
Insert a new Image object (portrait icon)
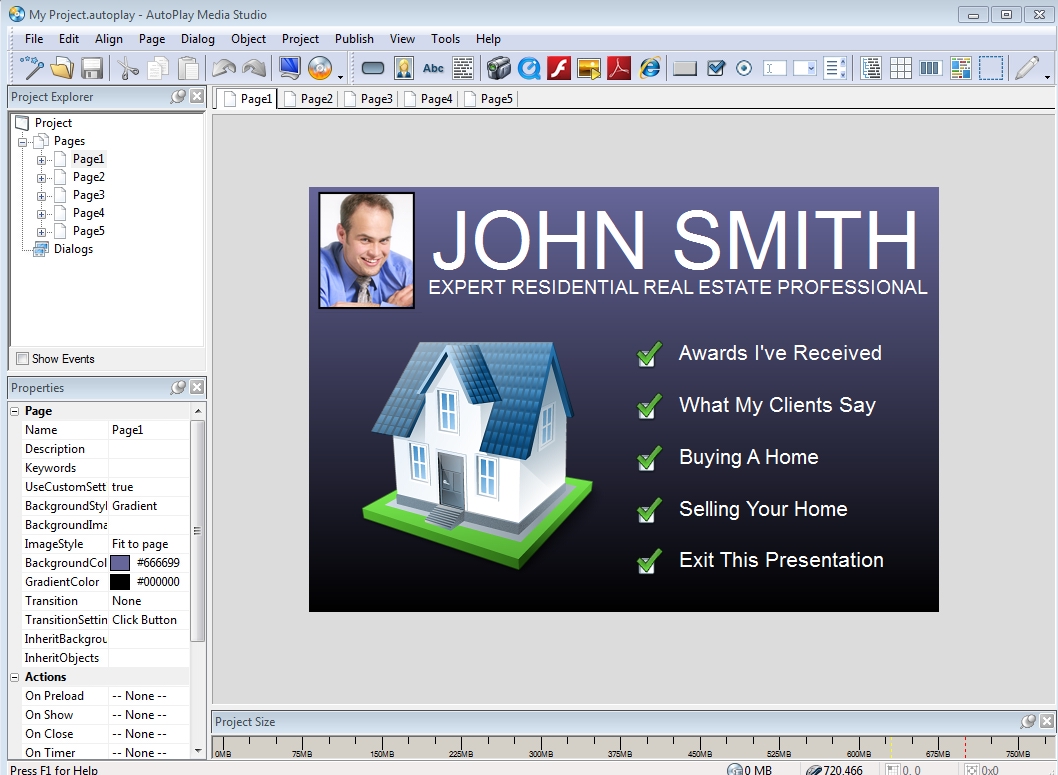pyautogui.click(x=403, y=68)
